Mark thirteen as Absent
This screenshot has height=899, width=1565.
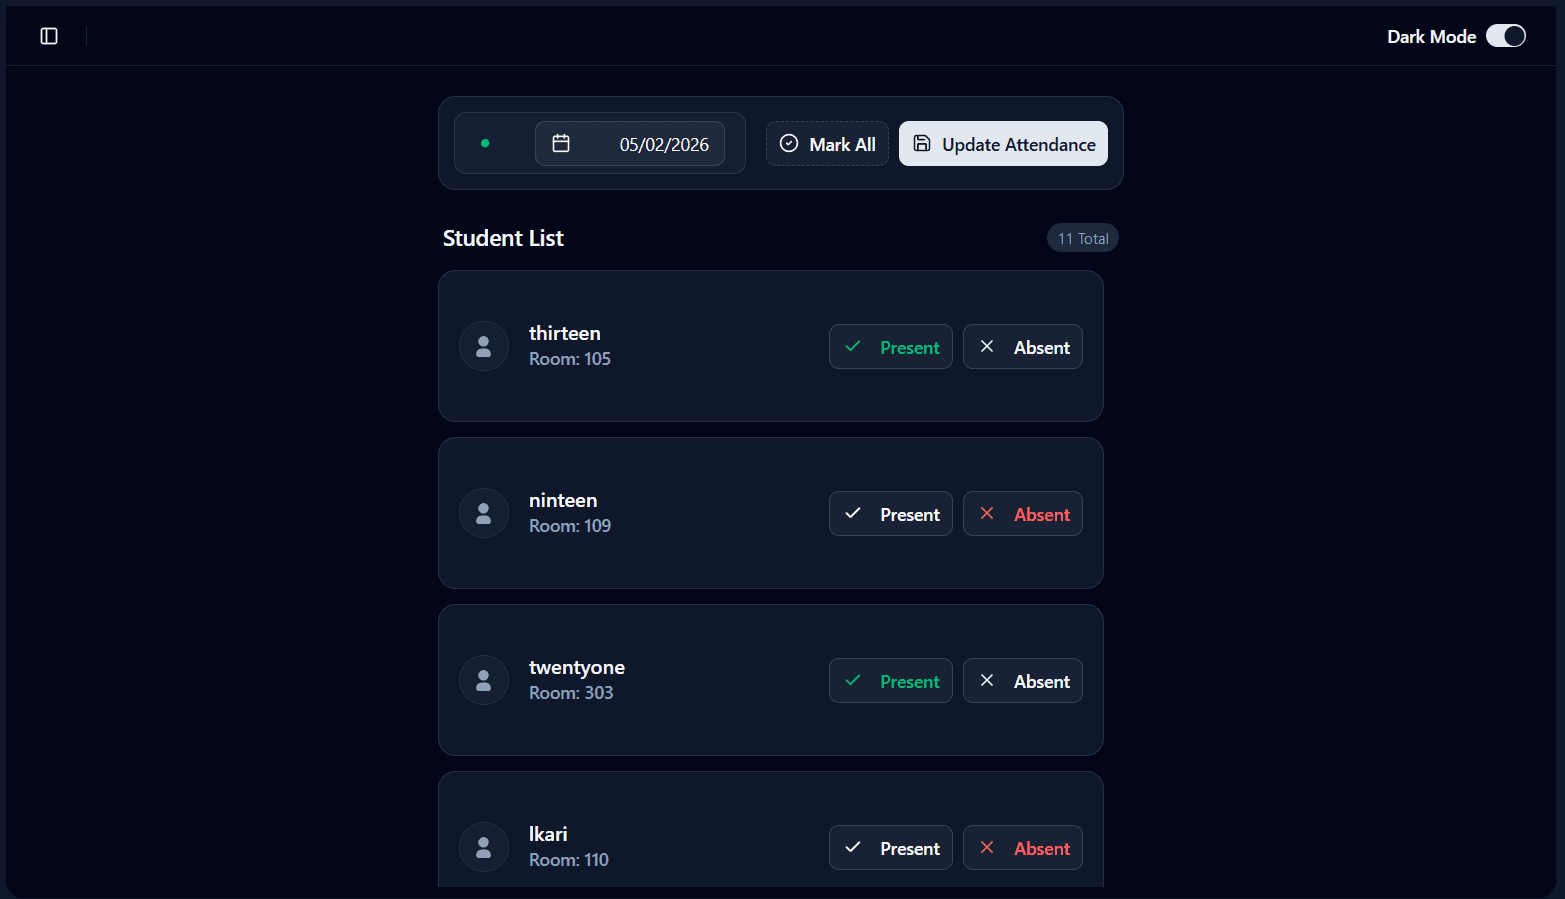pyautogui.click(x=1022, y=347)
